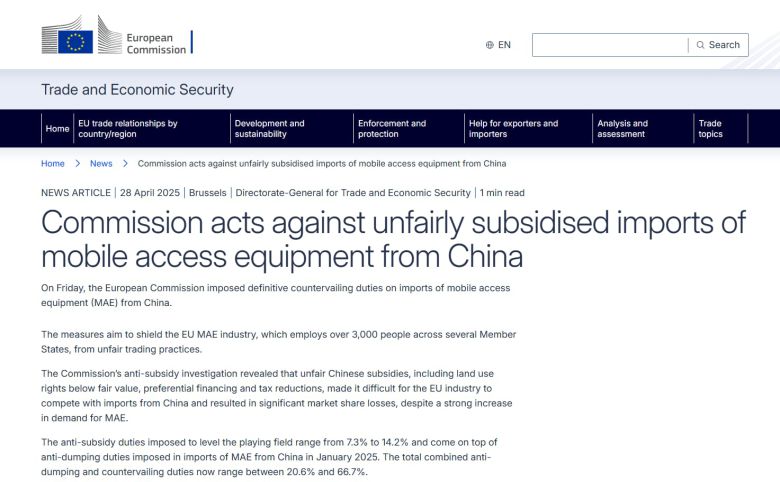Open Help for exporters and importers menu
Screen dimensions: 780x482
click(x=513, y=129)
